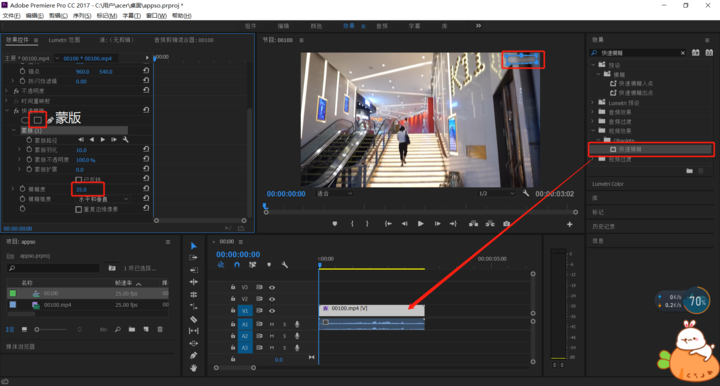Export frame with camera icon
The height and width of the screenshot is (386, 720).
click(506, 224)
